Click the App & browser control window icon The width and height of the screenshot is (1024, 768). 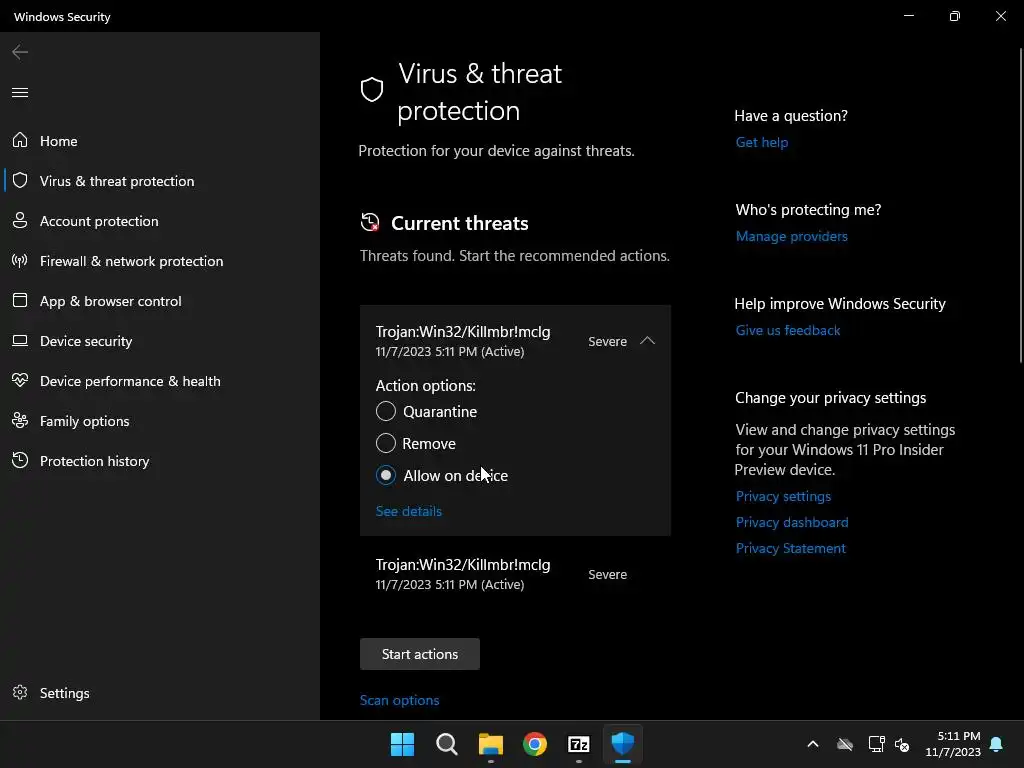pyautogui.click(x=20, y=300)
